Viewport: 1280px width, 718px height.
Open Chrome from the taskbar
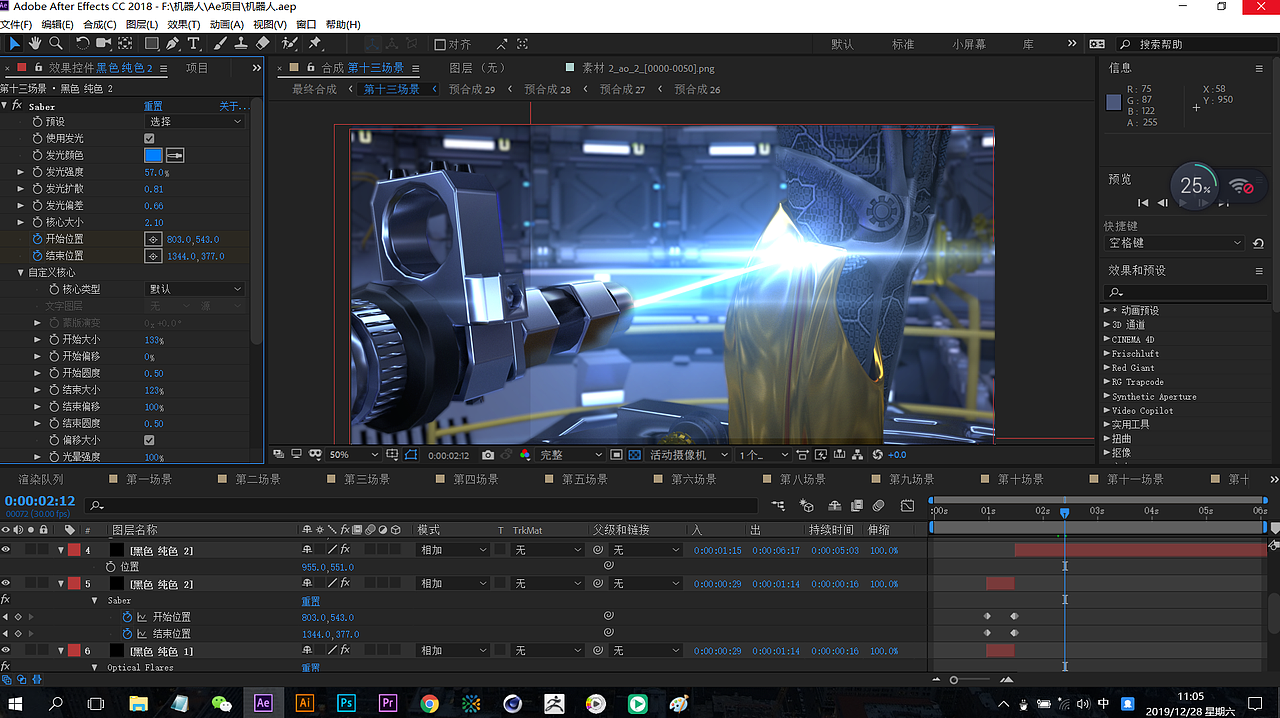tap(429, 703)
